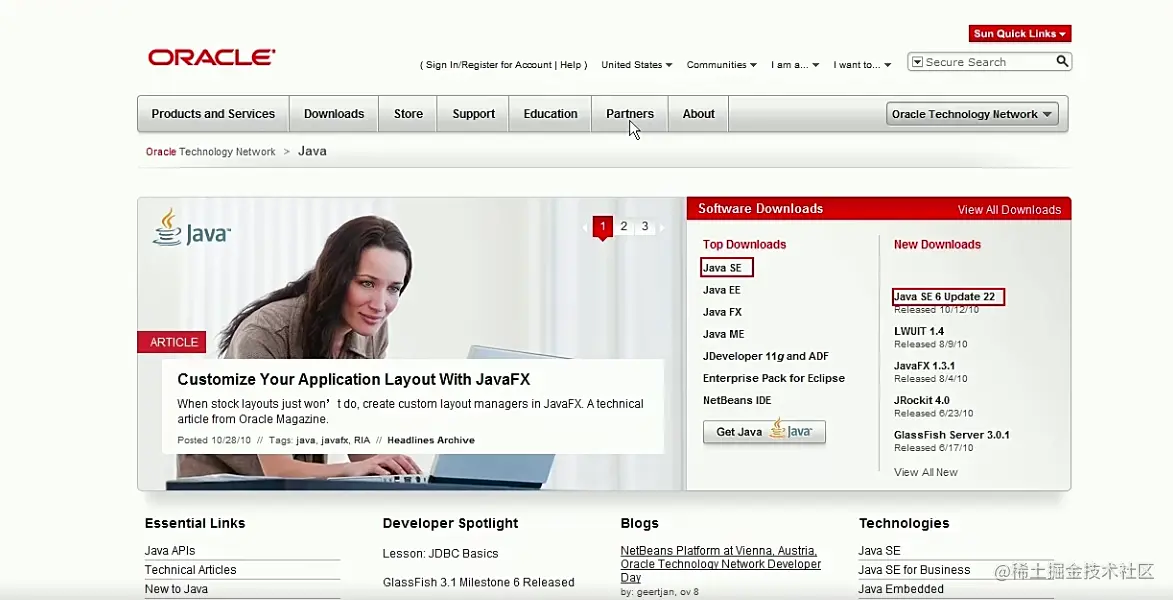Open New to Java link
1173x600 pixels.
tap(176, 590)
